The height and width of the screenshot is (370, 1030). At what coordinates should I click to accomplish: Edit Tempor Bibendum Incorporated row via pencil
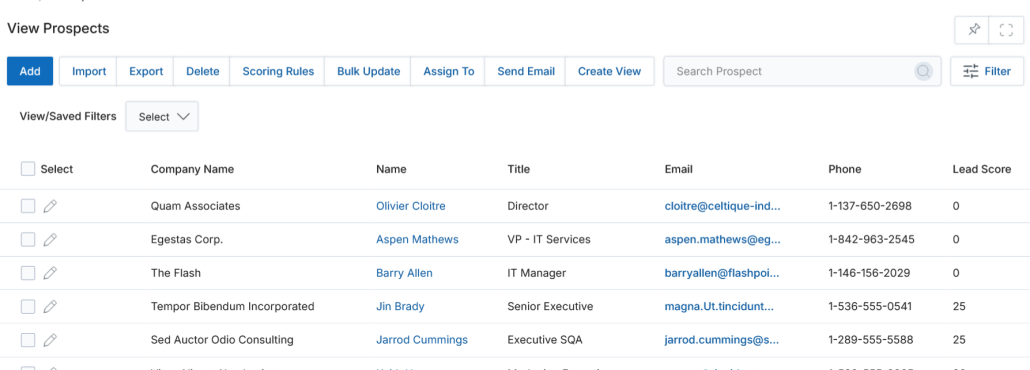point(50,306)
